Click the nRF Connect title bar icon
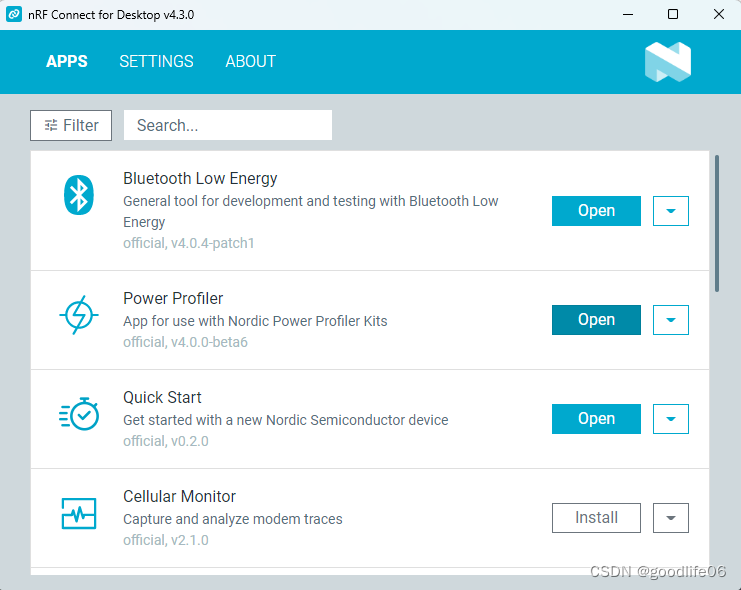The width and height of the screenshot is (741, 590). tap(14, 14)
